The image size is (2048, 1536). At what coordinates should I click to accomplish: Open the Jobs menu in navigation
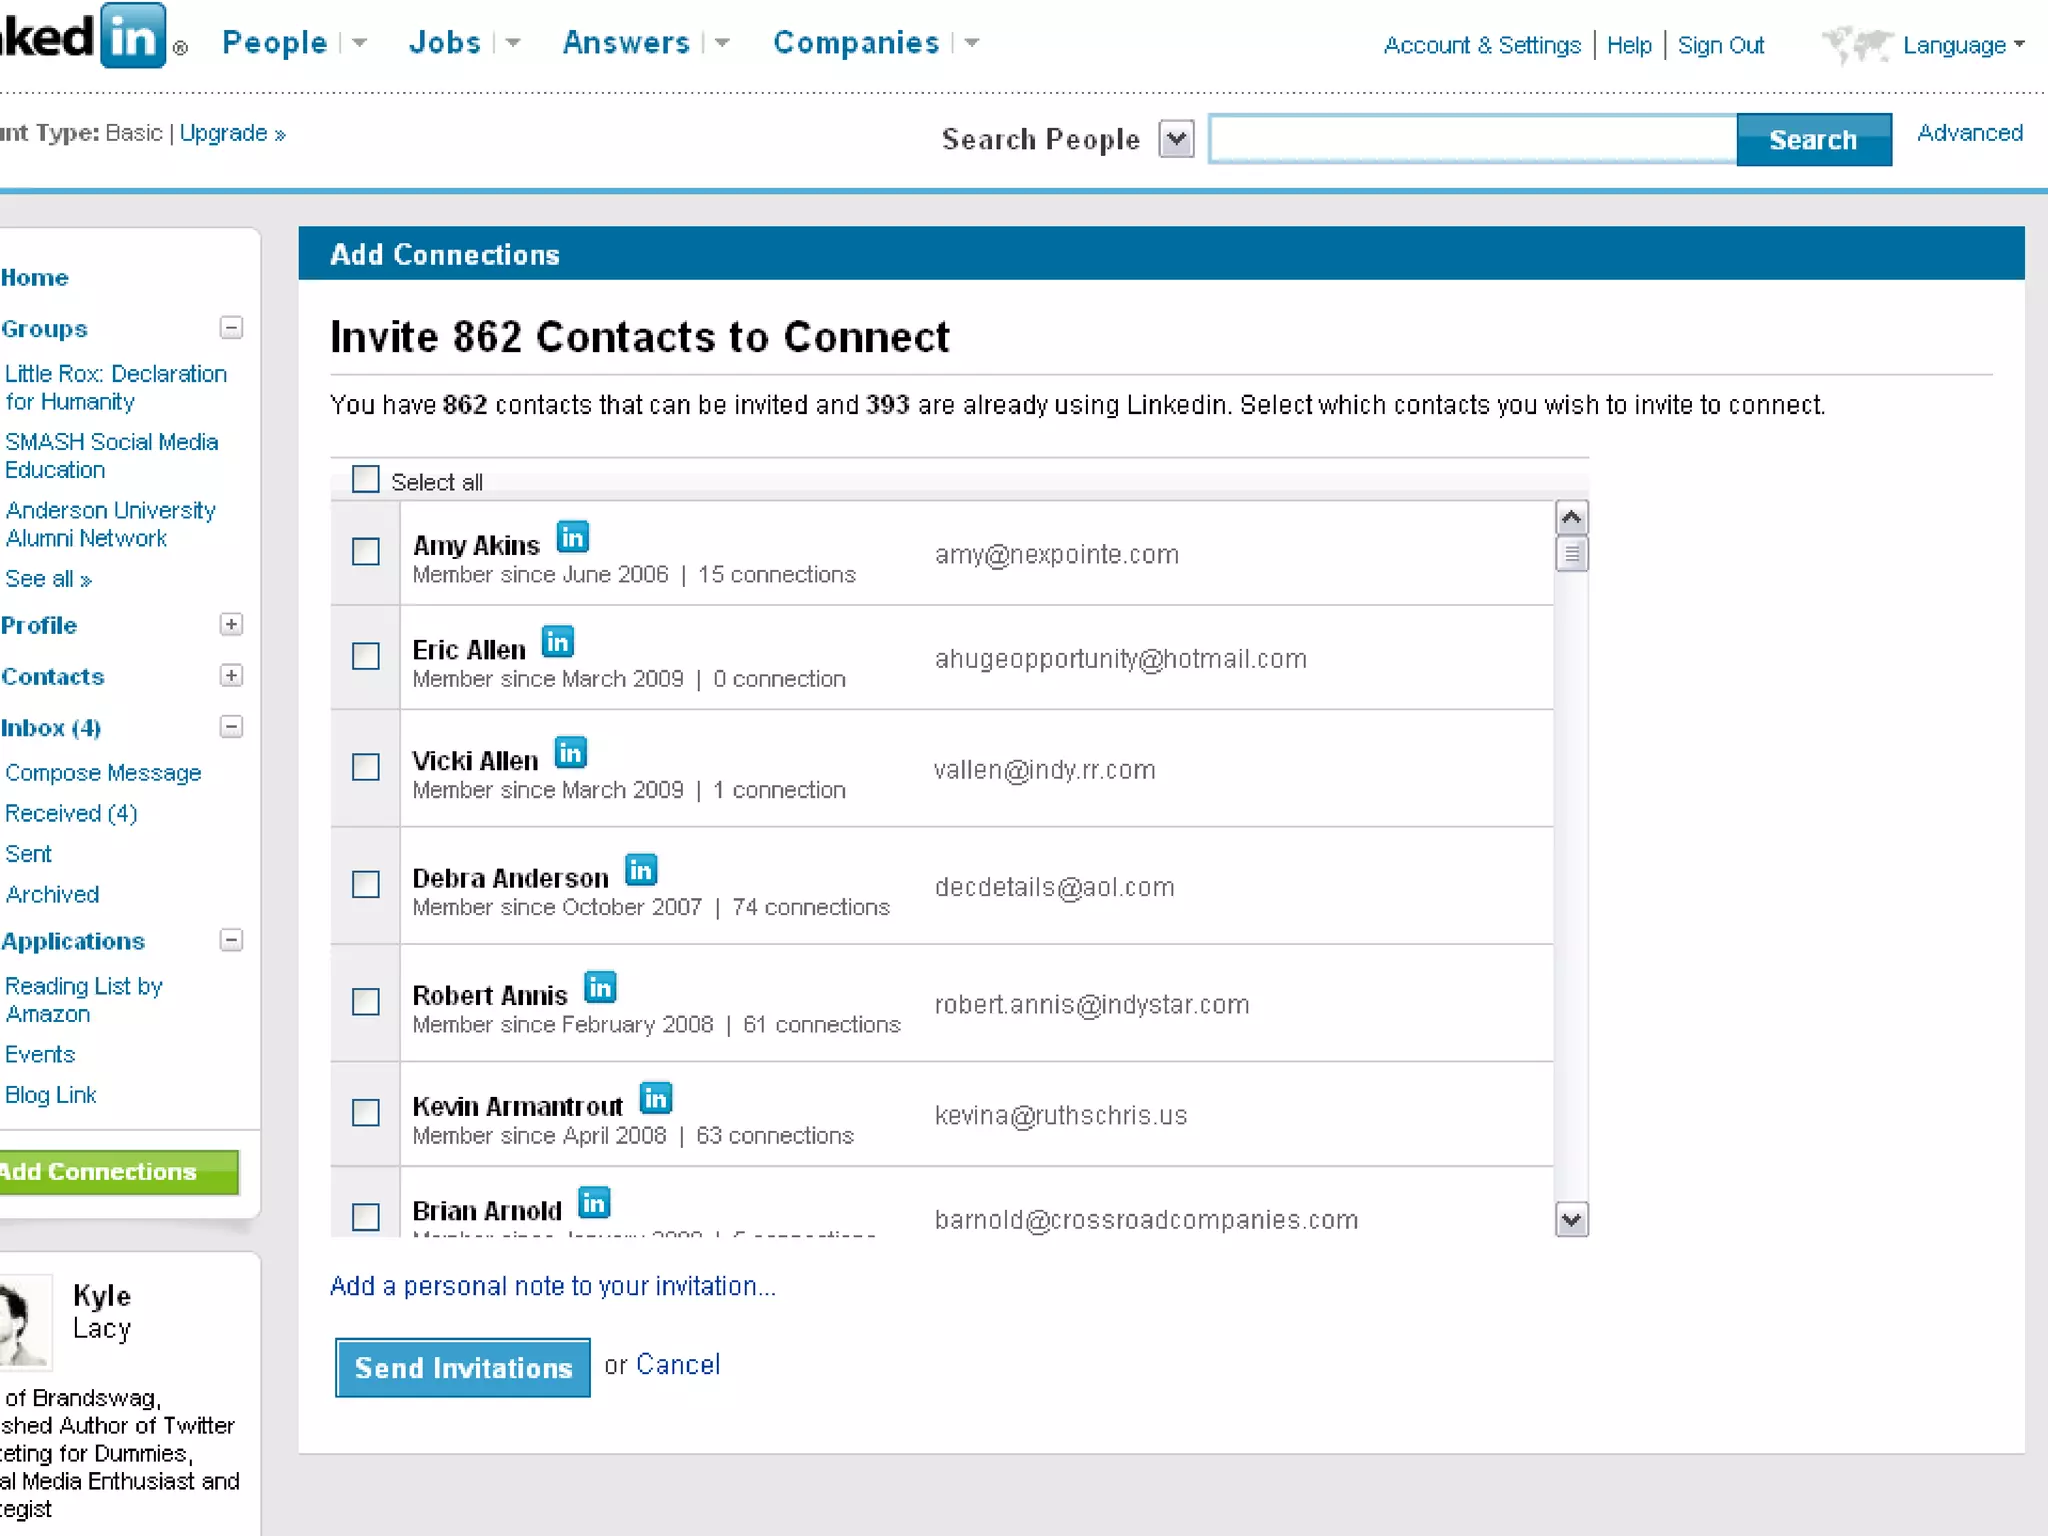point(445,43)
